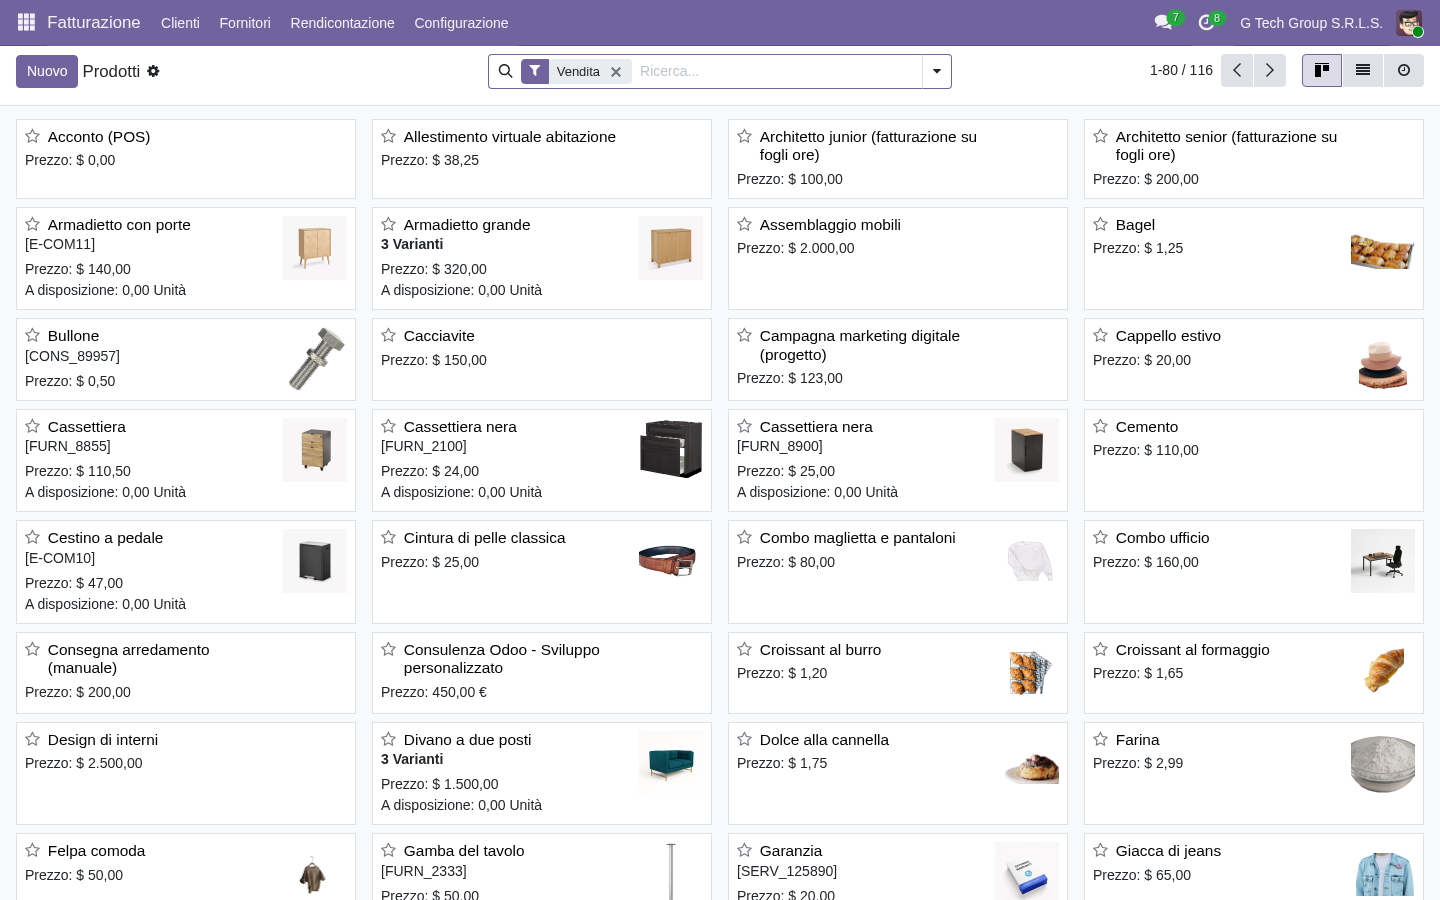
Task: Click the Croissant al formaggio image
Action: 1383,672
